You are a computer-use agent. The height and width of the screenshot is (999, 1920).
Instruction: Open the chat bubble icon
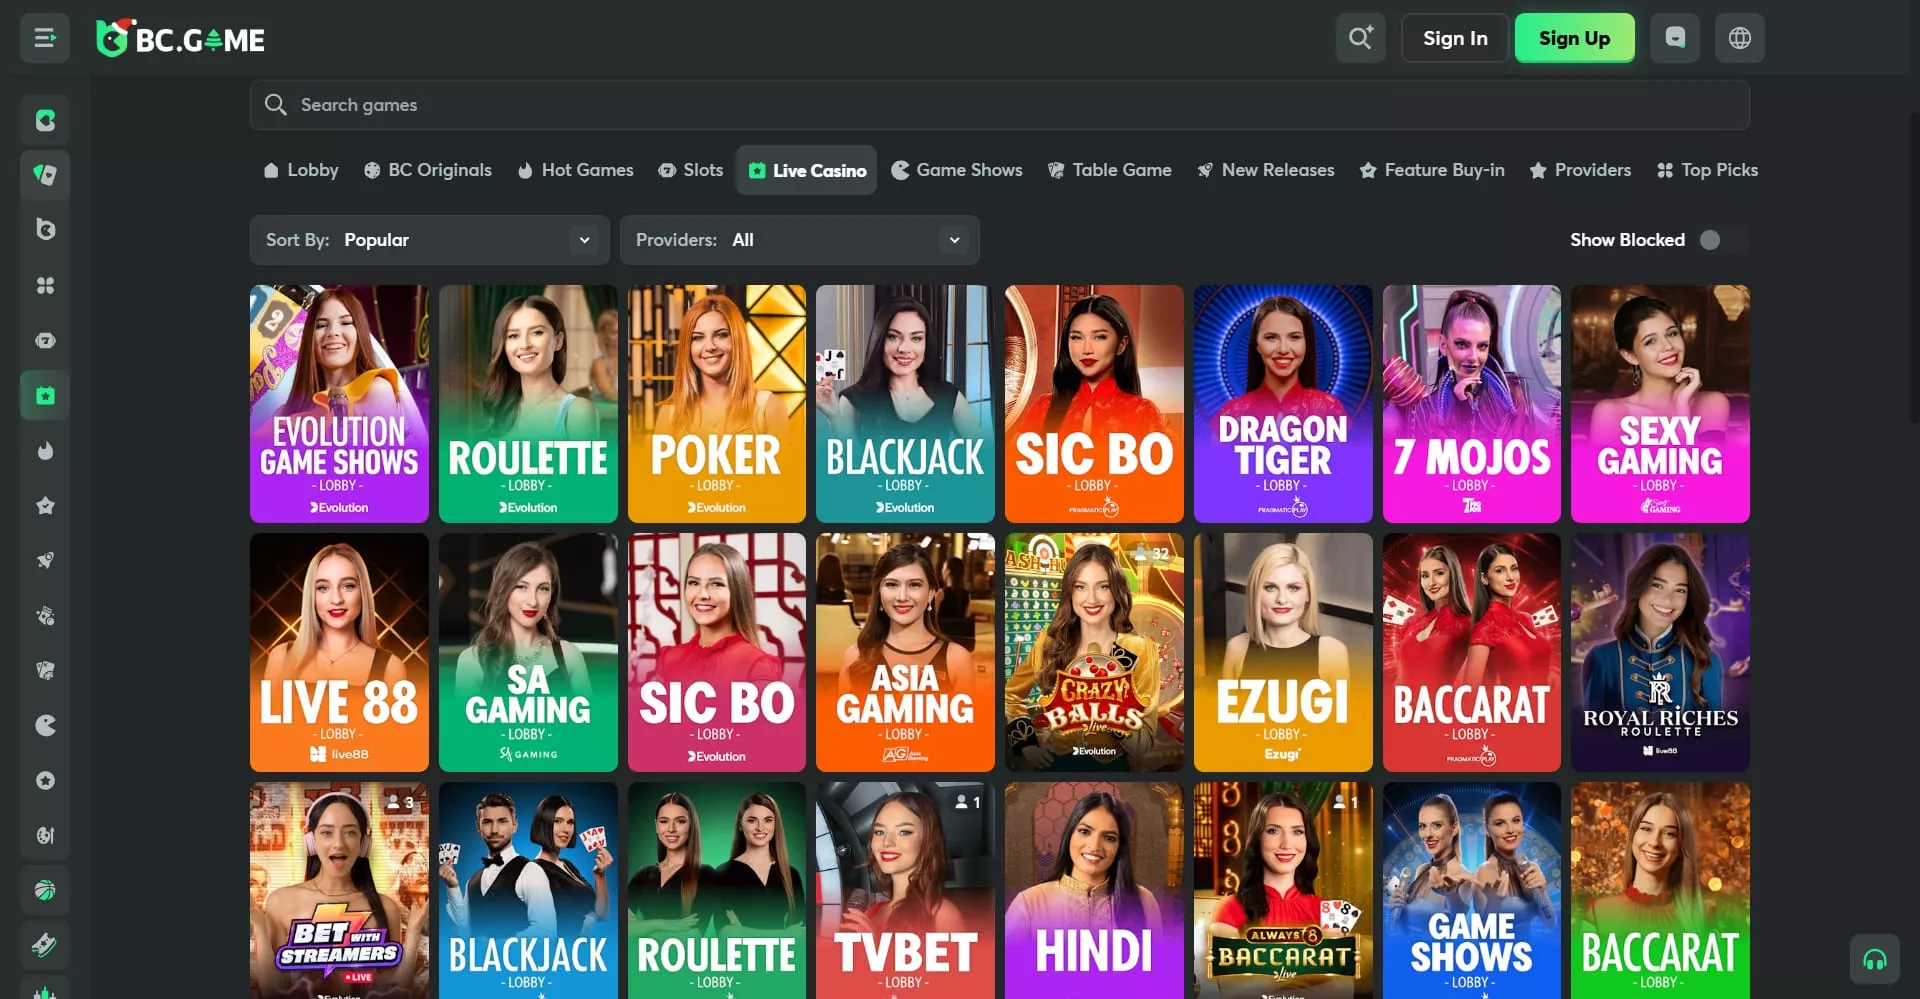(1675, 38)
